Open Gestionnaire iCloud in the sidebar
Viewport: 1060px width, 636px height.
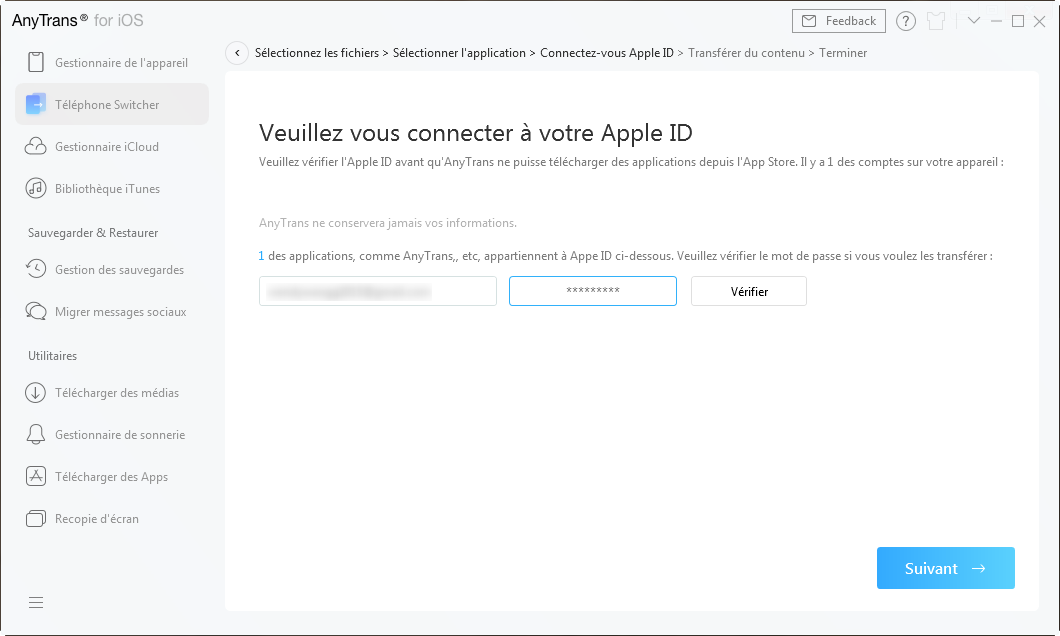click(112, 147)
